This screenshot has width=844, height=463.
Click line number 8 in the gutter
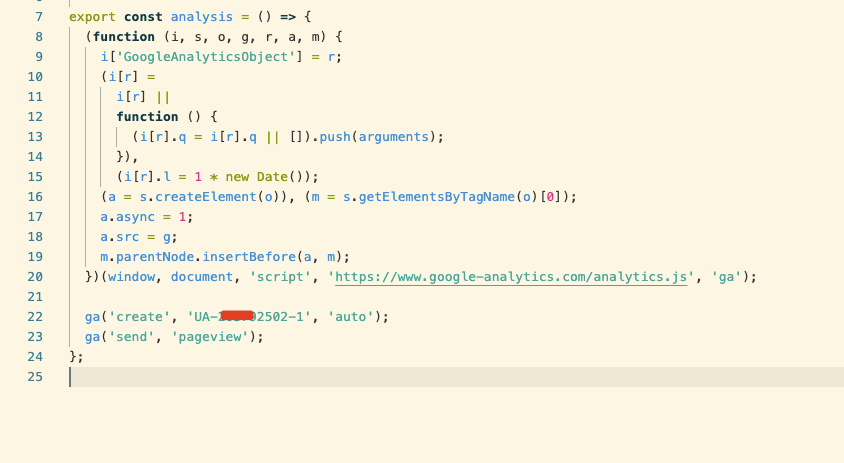pyautogui.click(x=39, y=37)
